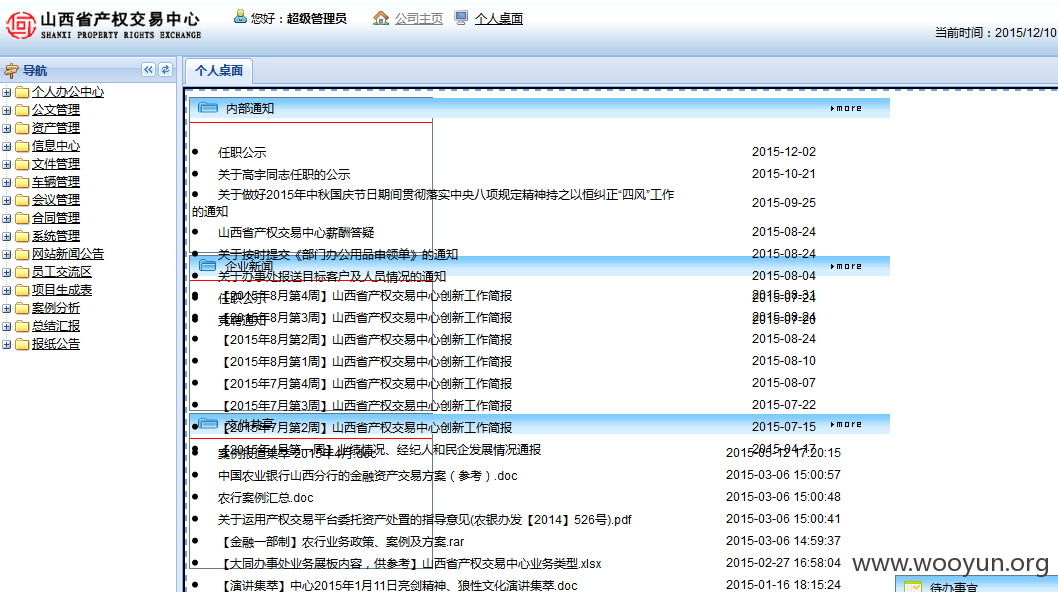The width and height of the screenshot is (1058, 592).
Task: Open the 待办事宜 popup panel
Action: [x=977, y=585]
